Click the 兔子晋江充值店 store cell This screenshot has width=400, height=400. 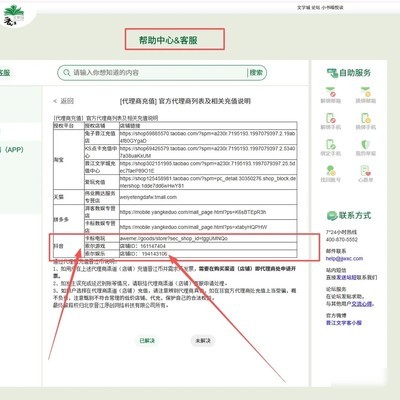pos(102,137)
